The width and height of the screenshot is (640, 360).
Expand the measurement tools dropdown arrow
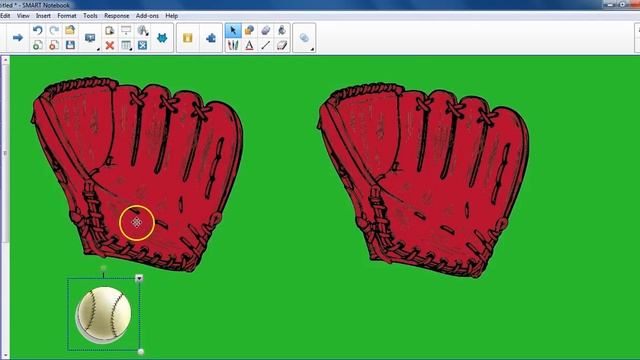coord(147,34)
